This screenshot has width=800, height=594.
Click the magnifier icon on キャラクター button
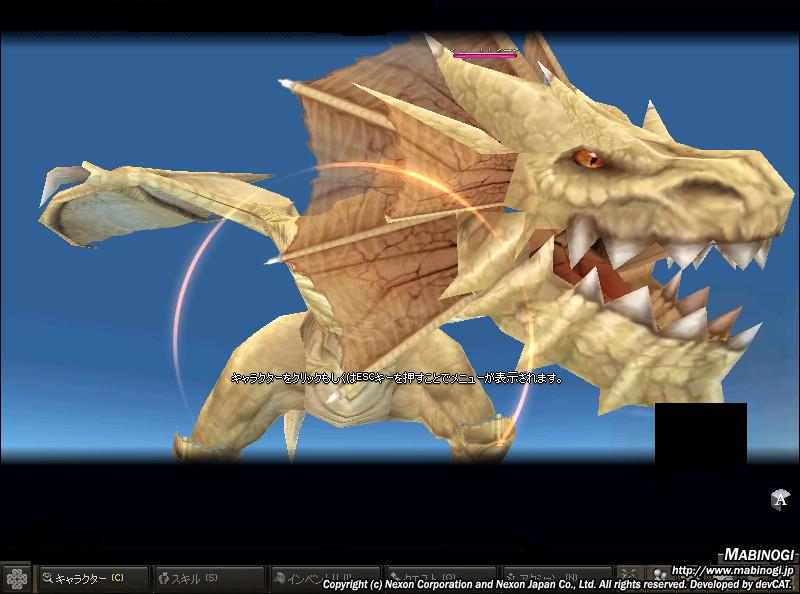[48, 578]
